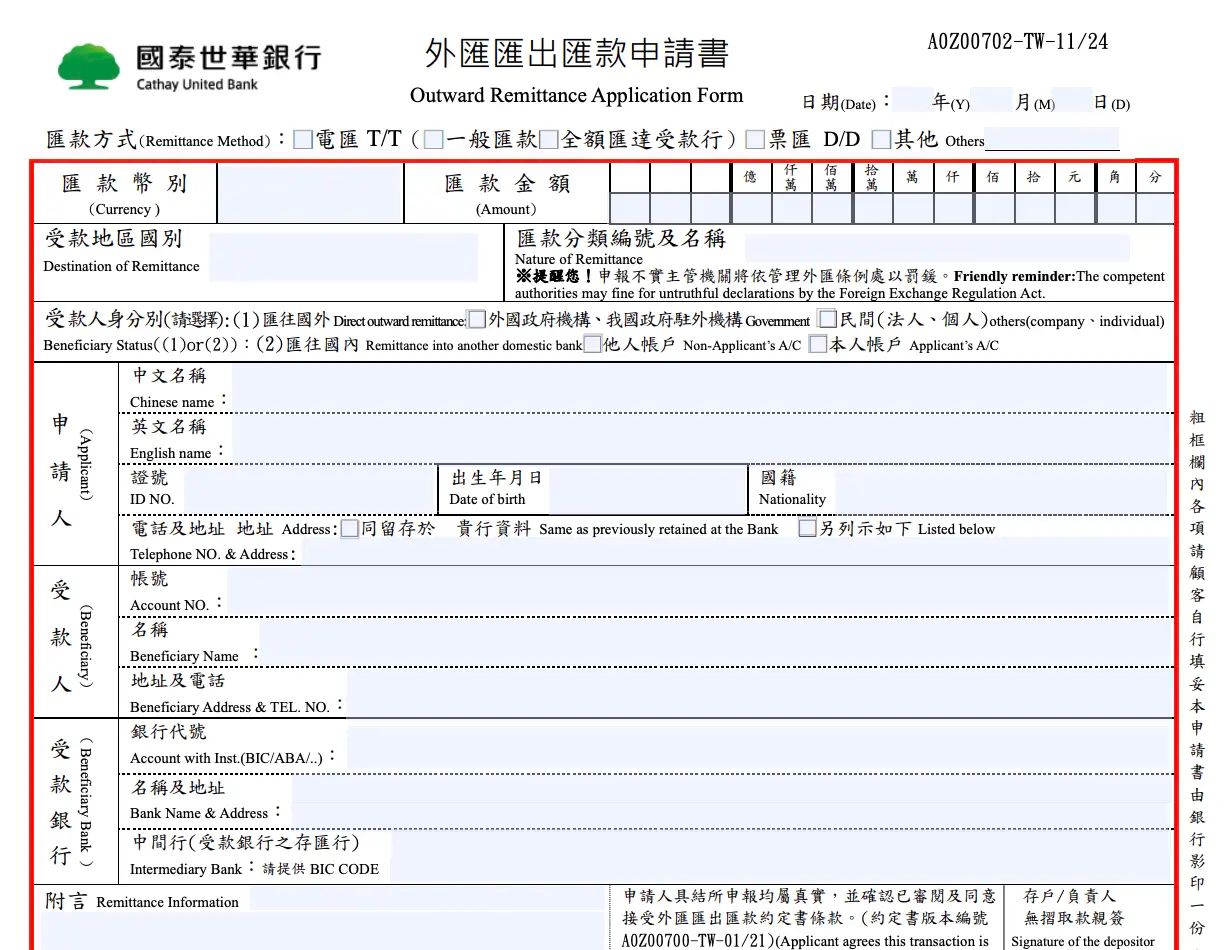Check the 電匯 T/T remittance method box
Viewport: 1228px width, 950px height.
point(303,140)
